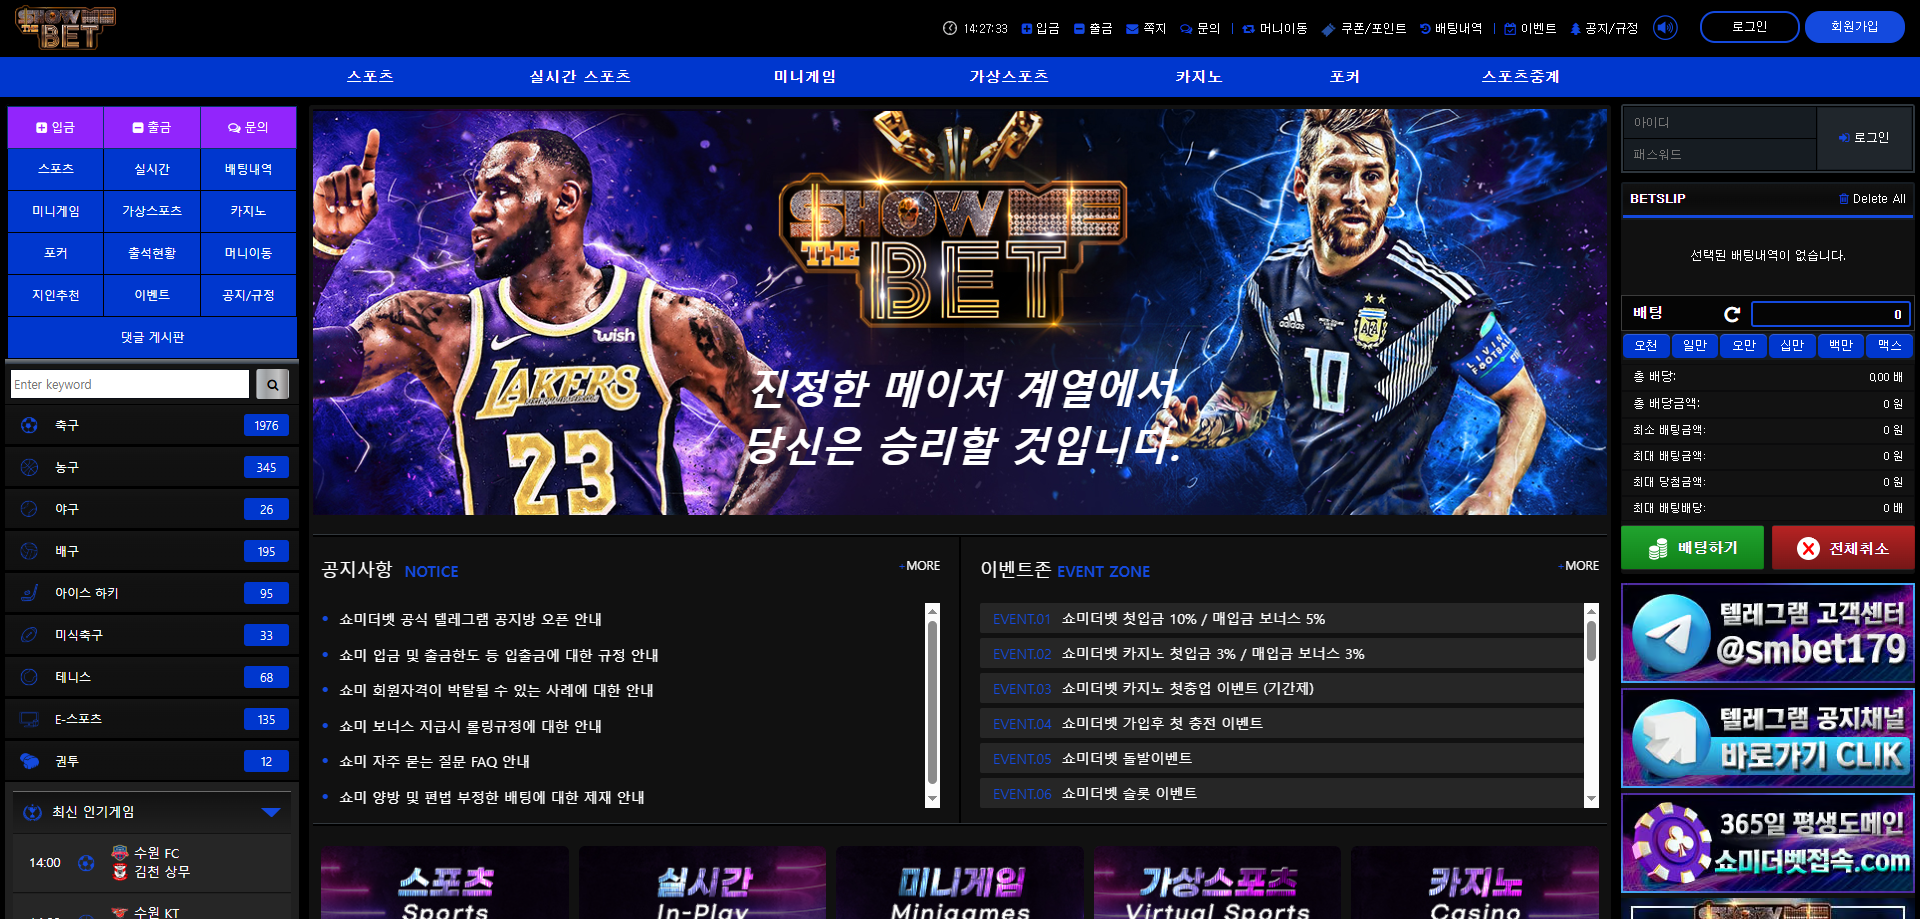Select 농구 basketball in the sports list

152,467
